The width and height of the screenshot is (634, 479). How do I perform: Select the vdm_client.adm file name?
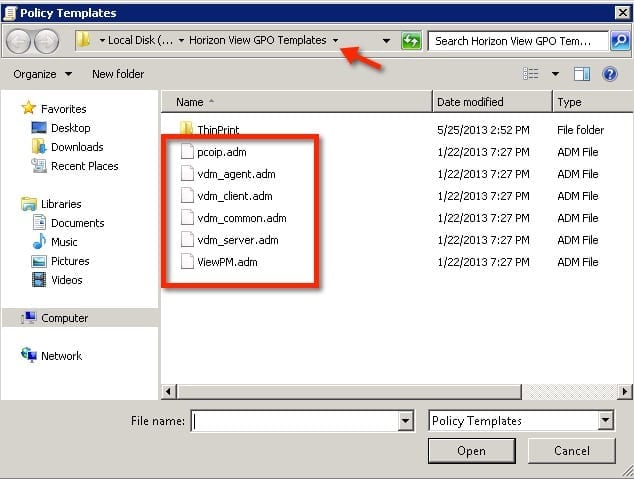point(235,196)
